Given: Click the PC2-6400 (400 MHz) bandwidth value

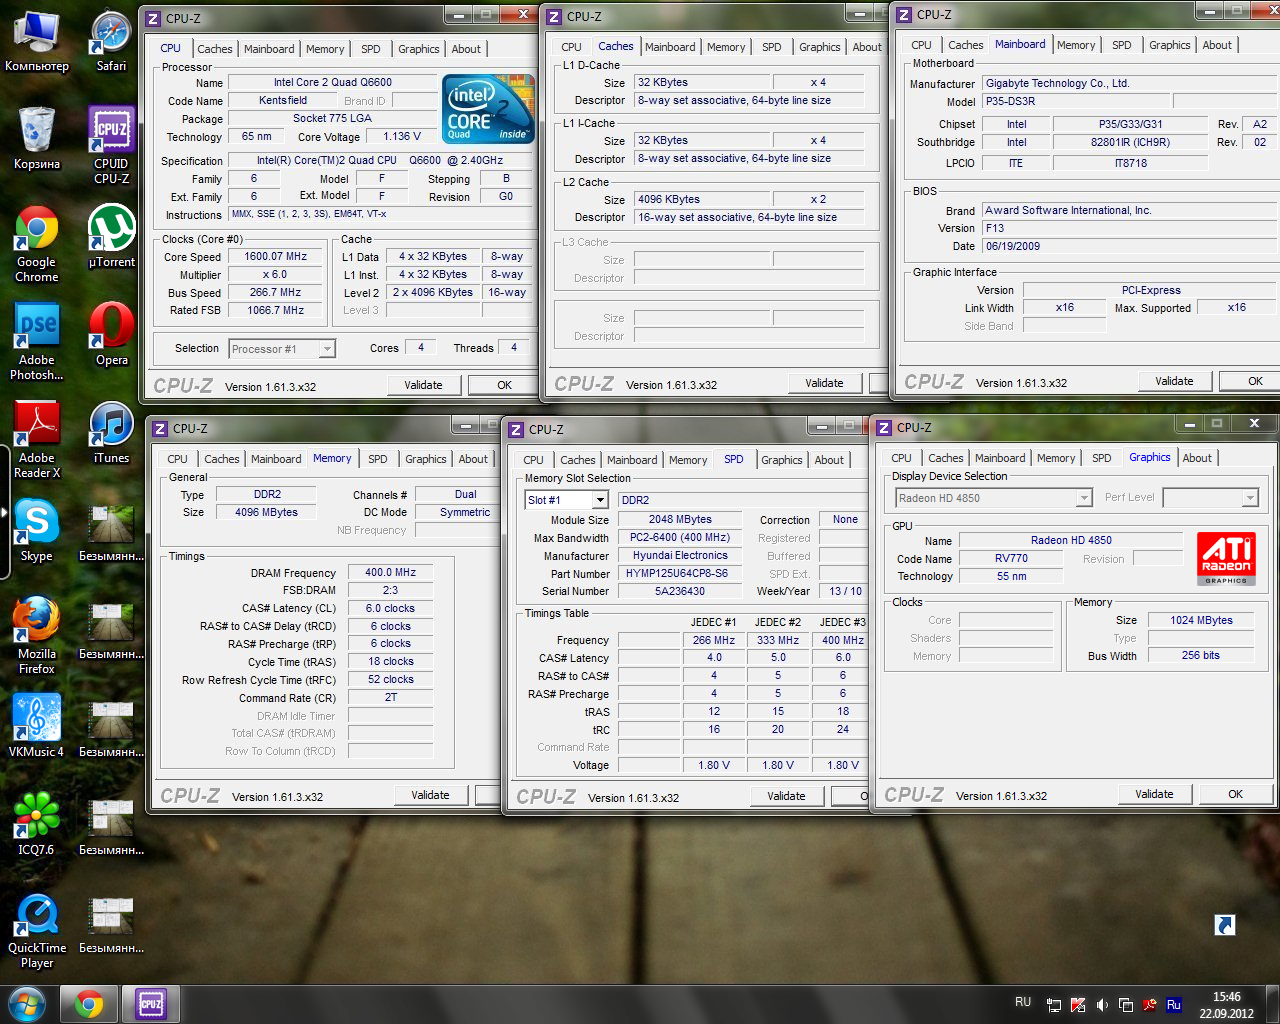Looking at the screenshot, I should pyautogui.click(x=680, y=538).
